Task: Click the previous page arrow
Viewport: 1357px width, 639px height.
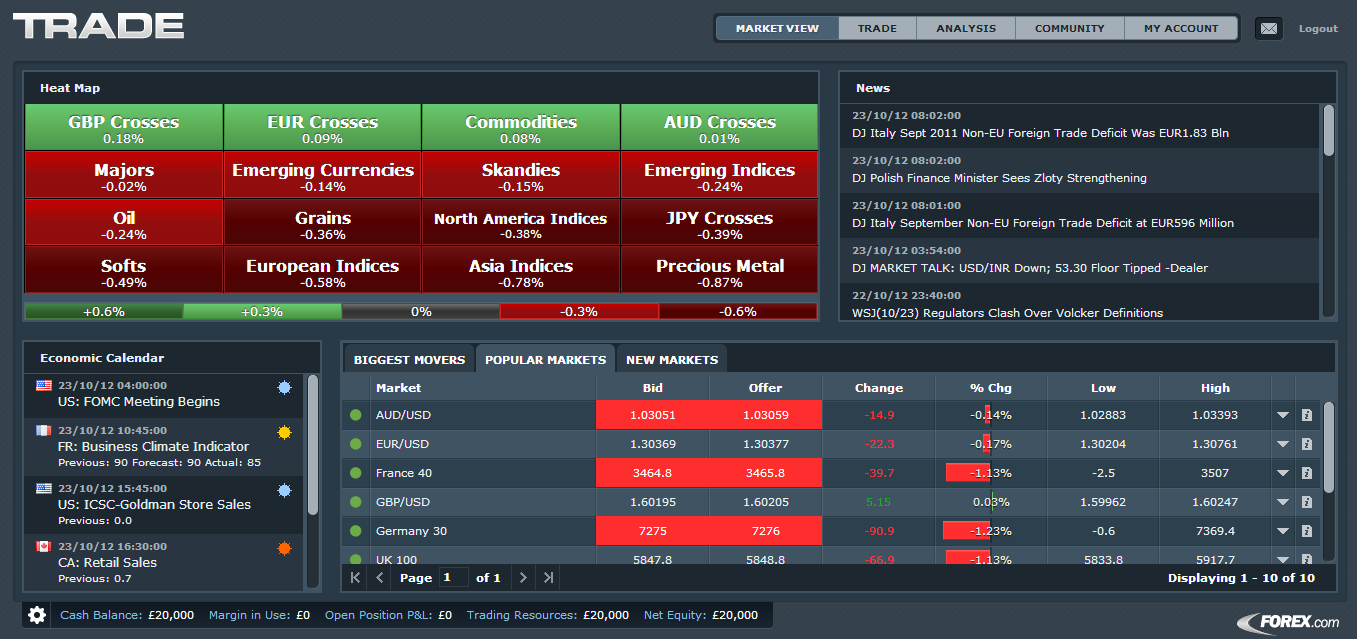Action: [x=380, y=577]
